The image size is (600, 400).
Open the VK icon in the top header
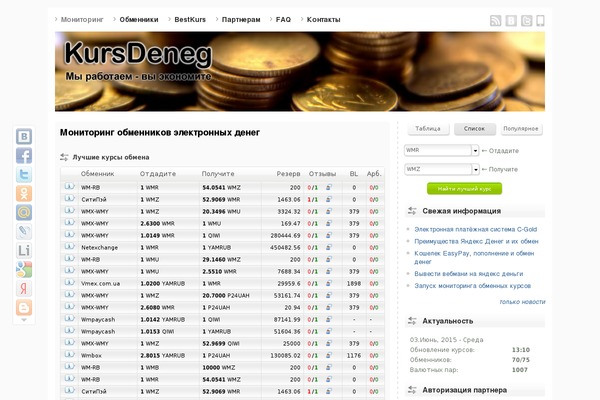pos(511,20)
